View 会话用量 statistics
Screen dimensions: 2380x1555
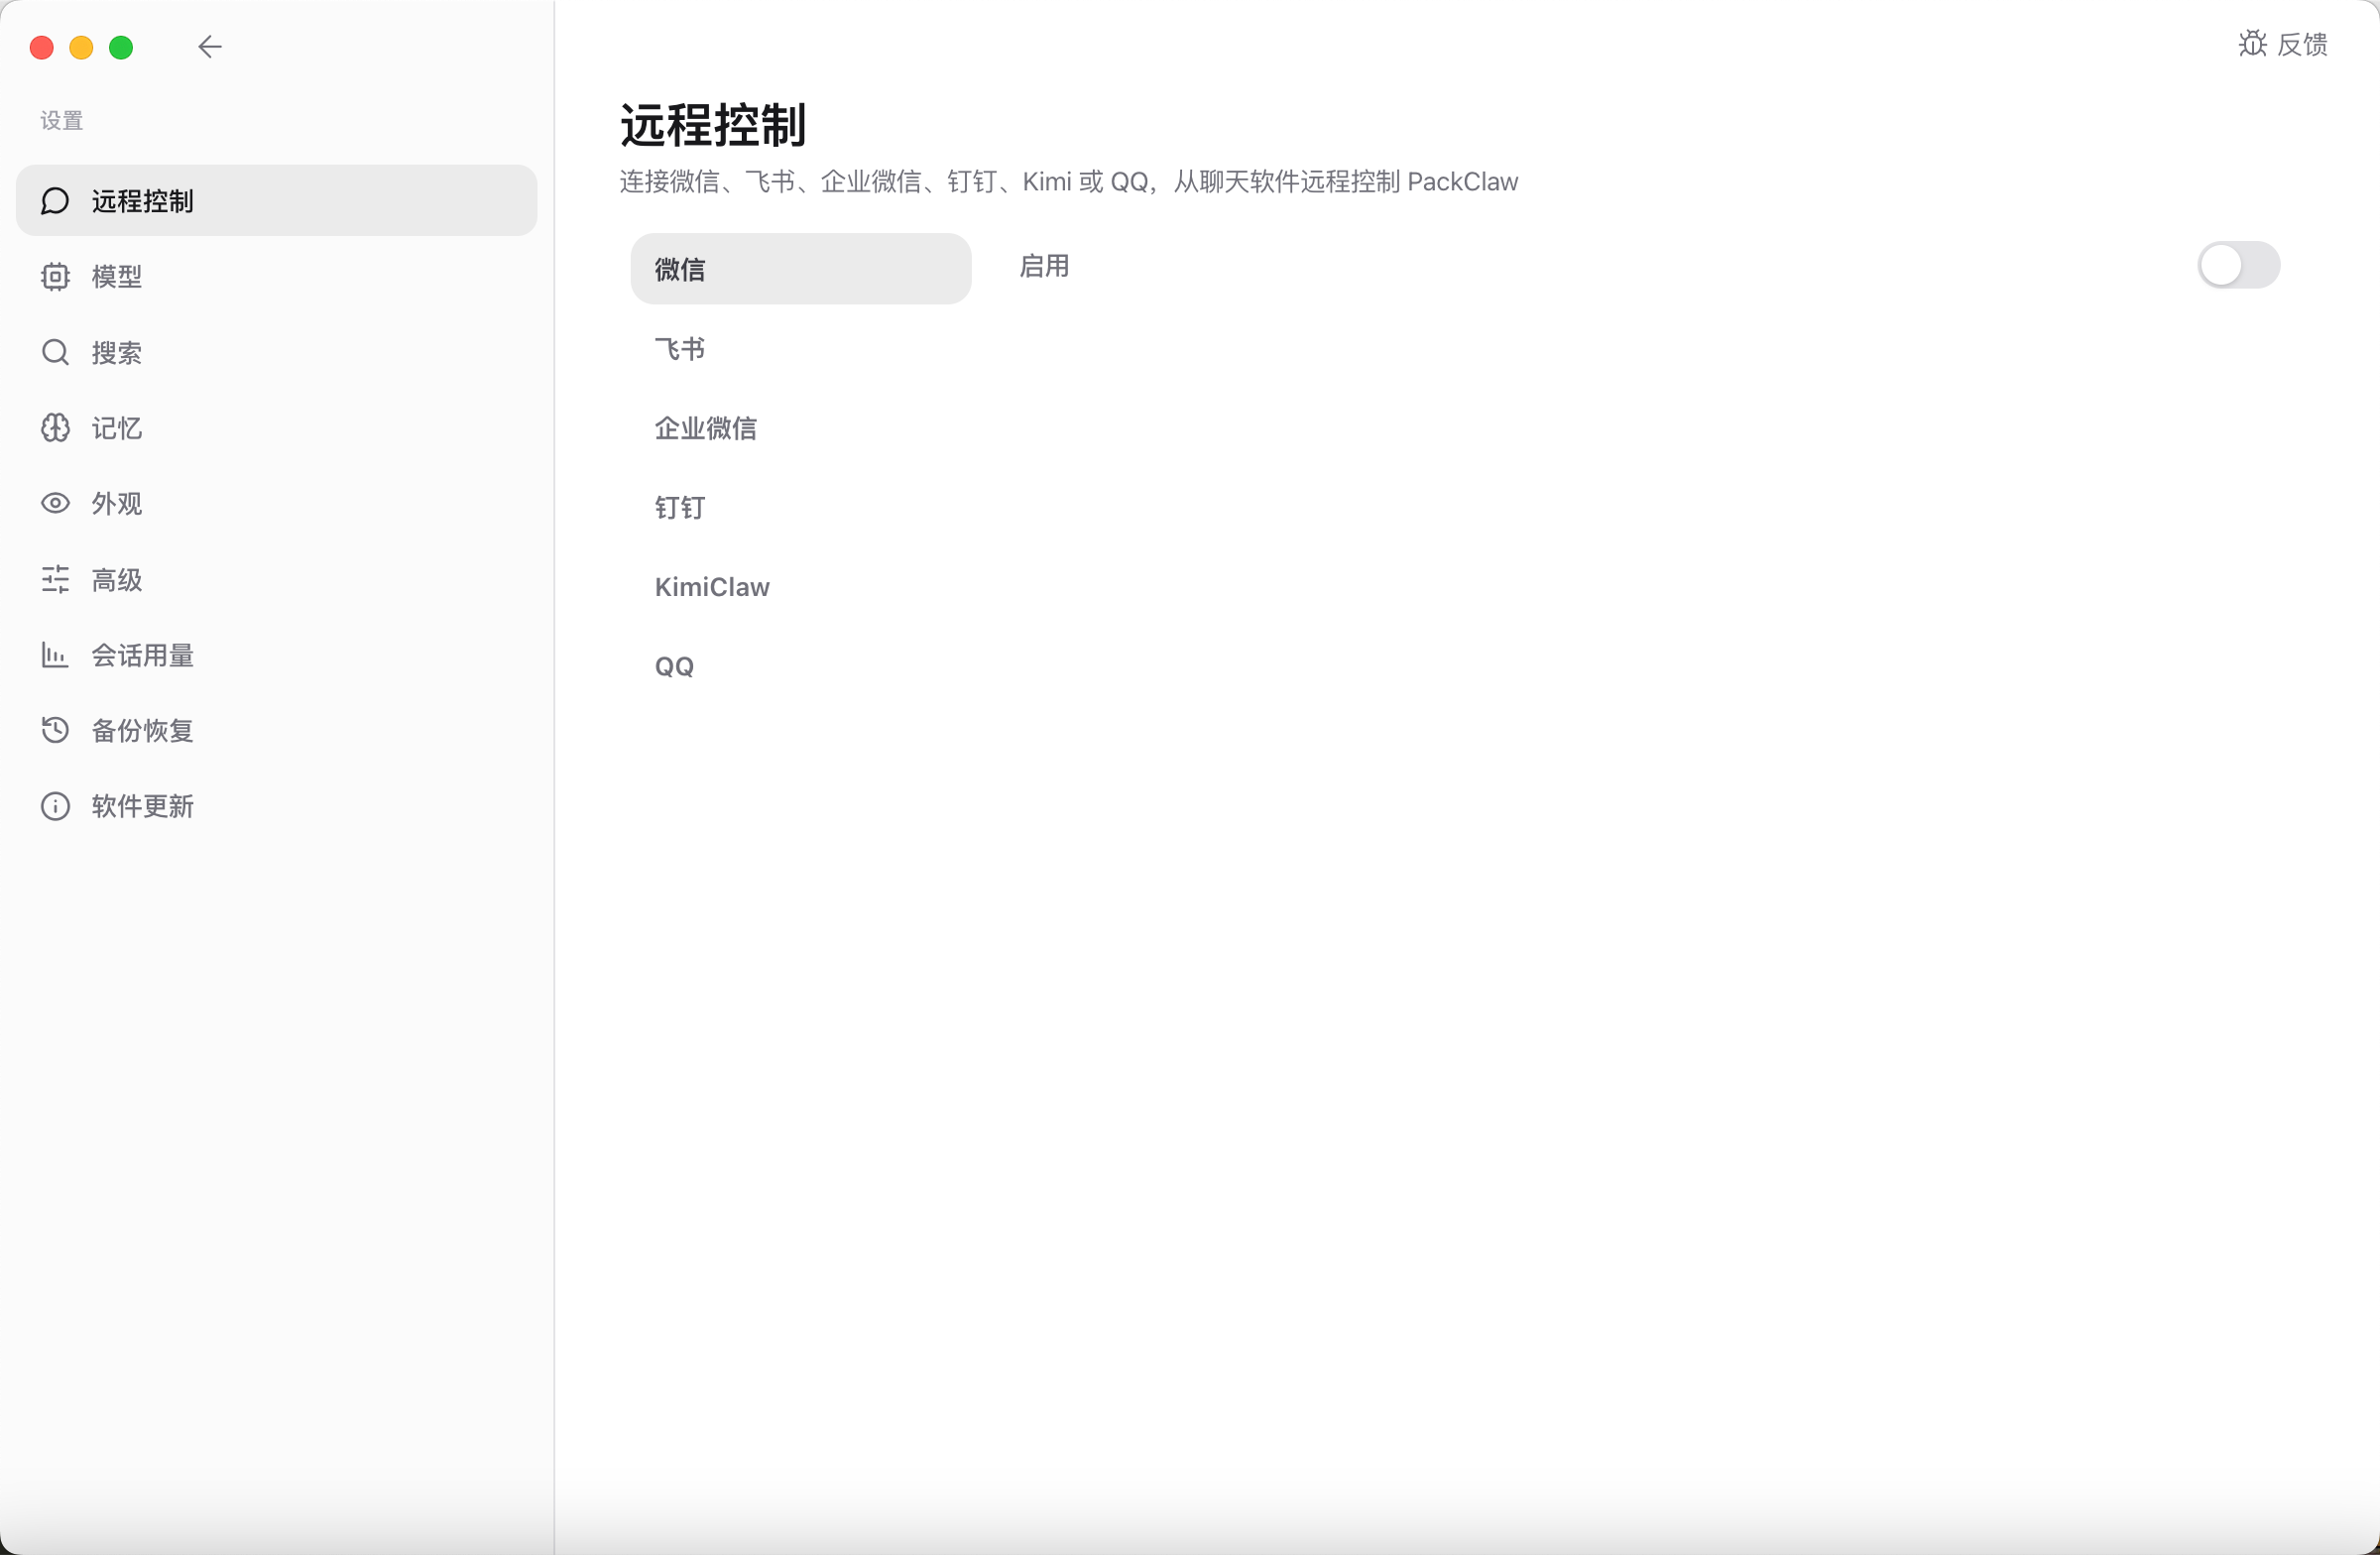[276, 655]
